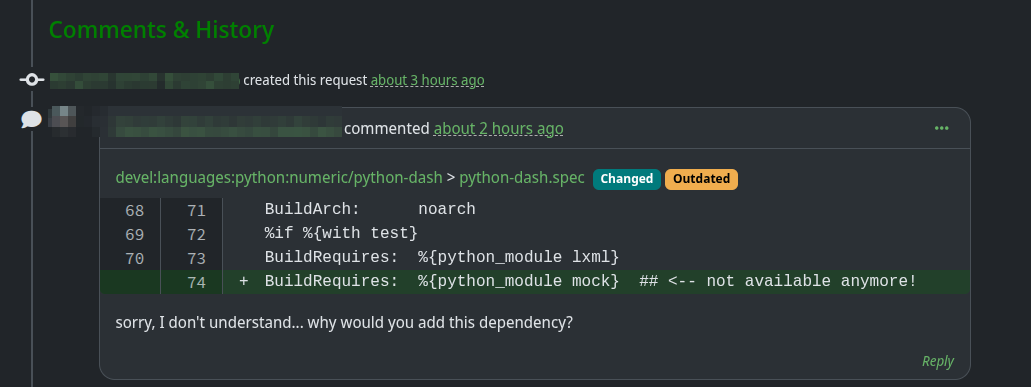Open the 'about 3 hours ago' timestamp link
This screenshot has height=387, width=1031.
pyautogui.click(x=427, y=80)
